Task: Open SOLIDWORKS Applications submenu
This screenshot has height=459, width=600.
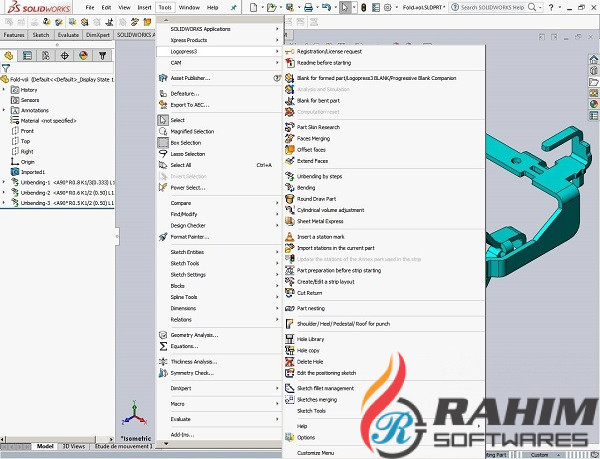Action: point(219,29)
